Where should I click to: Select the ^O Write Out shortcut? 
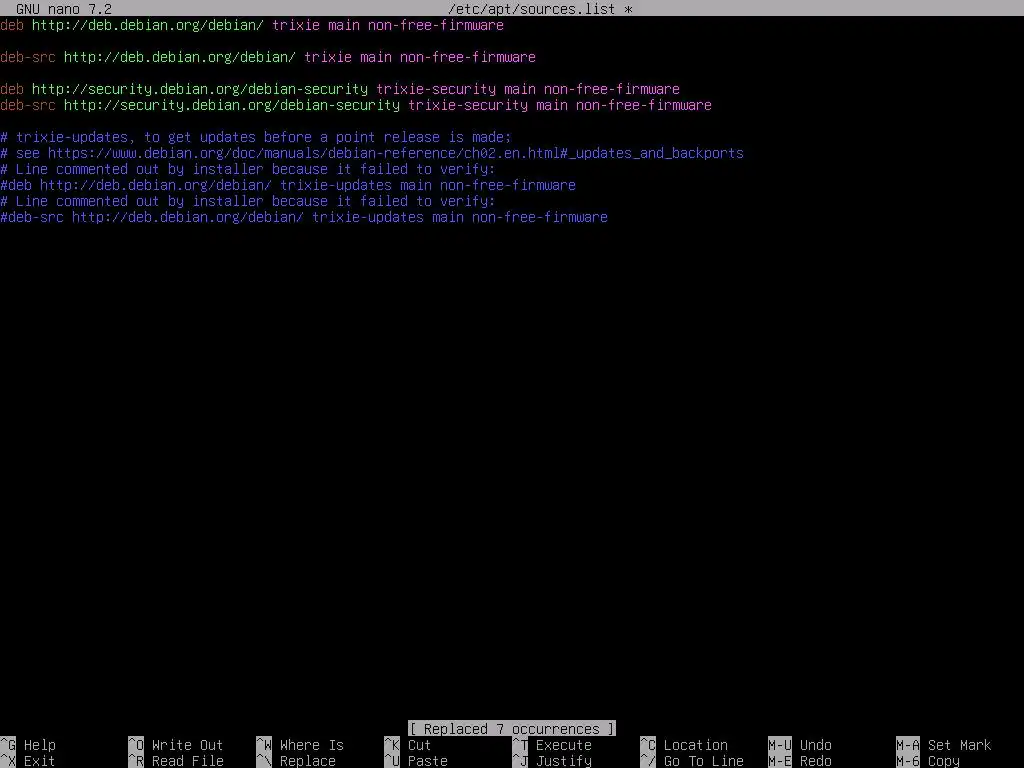click(176, 745)
